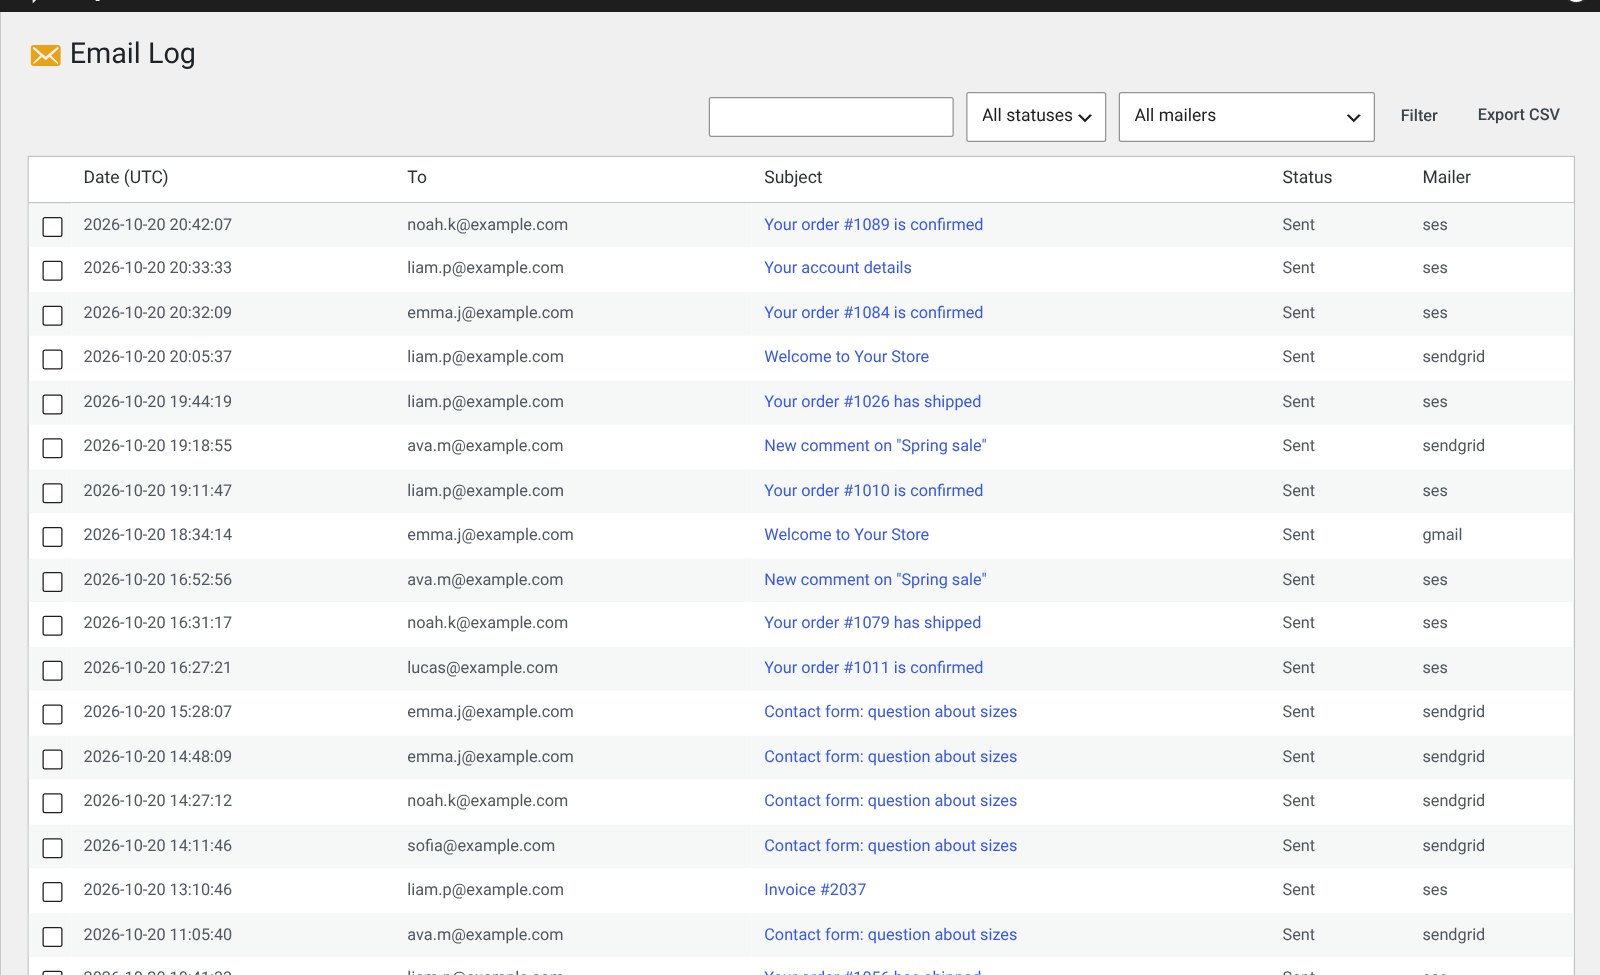
Task: Open 'Your order #1089 is confirmed' email
Action: pyautogui.click(x=873, y=225)
